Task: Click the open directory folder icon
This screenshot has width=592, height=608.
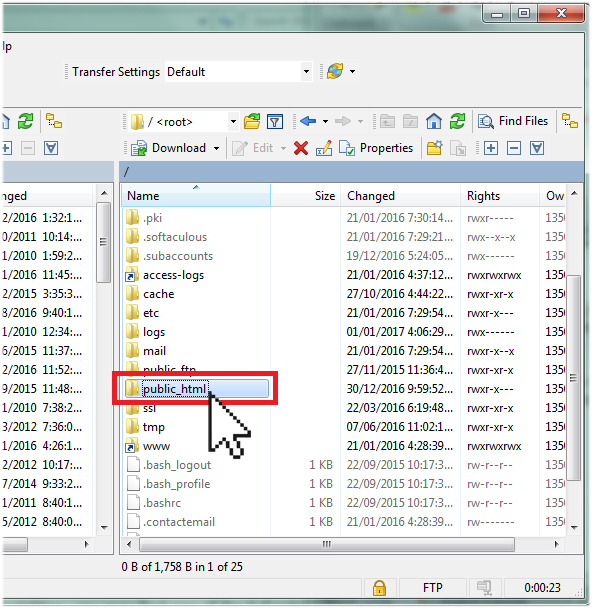Action: [x=252, y=122]
